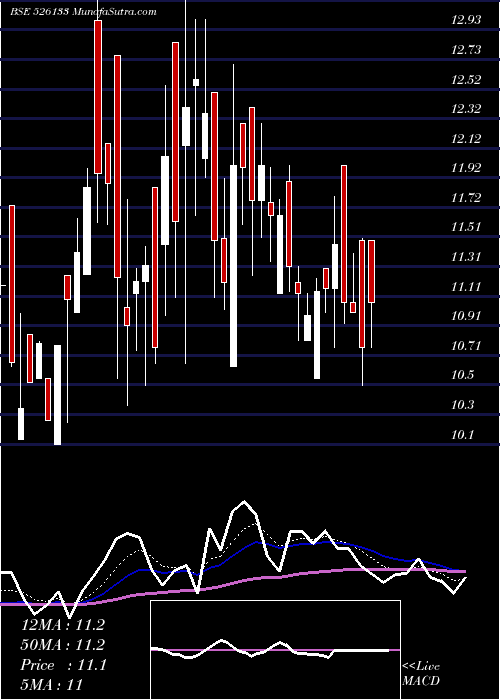The height and width of the screenshot is (700, 500).
Task: Click the <<Live MACD label
Action: (421, 674)
